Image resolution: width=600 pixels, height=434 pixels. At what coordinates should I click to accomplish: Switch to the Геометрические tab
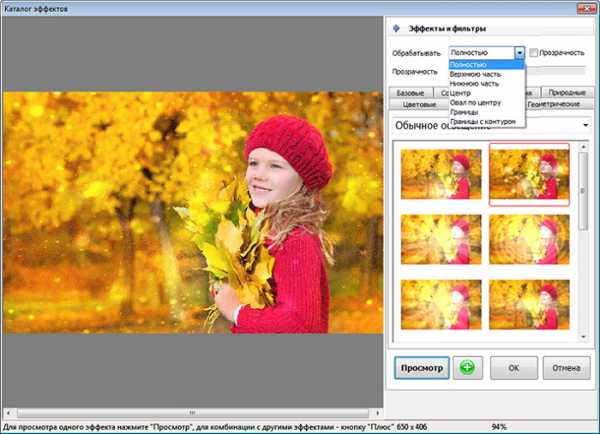(553, 104)
